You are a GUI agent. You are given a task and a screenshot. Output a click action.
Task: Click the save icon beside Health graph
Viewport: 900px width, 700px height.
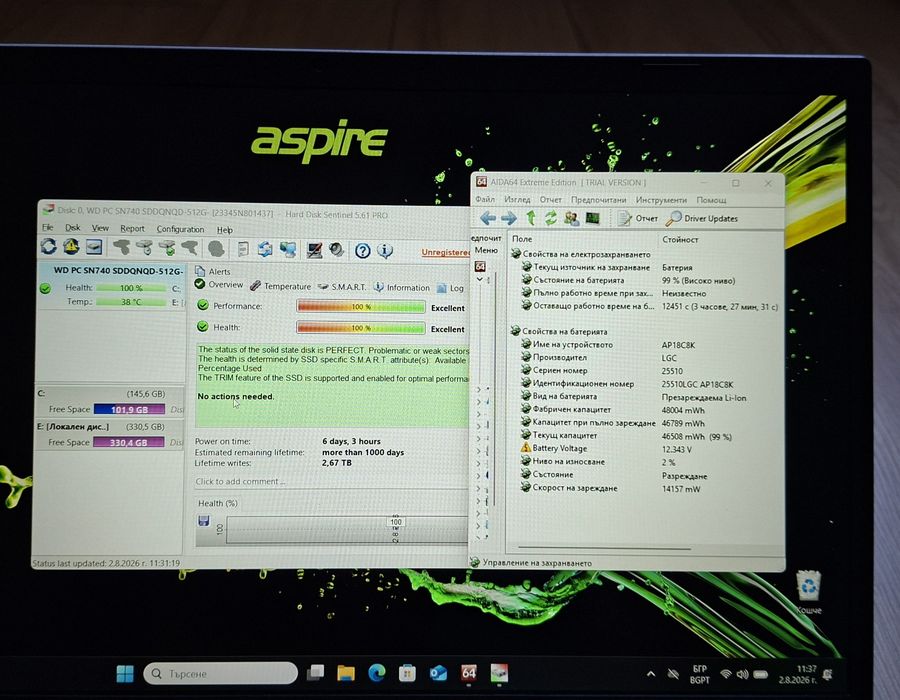click(203, 520)
